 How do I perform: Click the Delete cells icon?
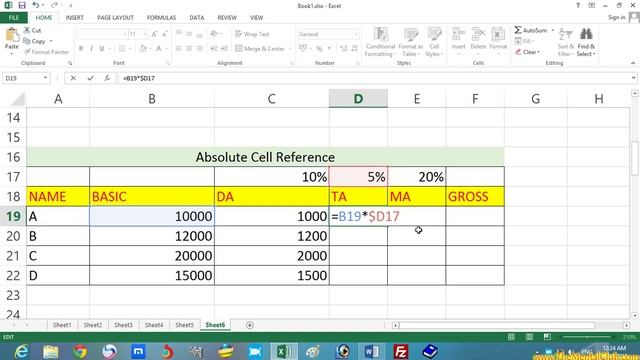point(478,34)
